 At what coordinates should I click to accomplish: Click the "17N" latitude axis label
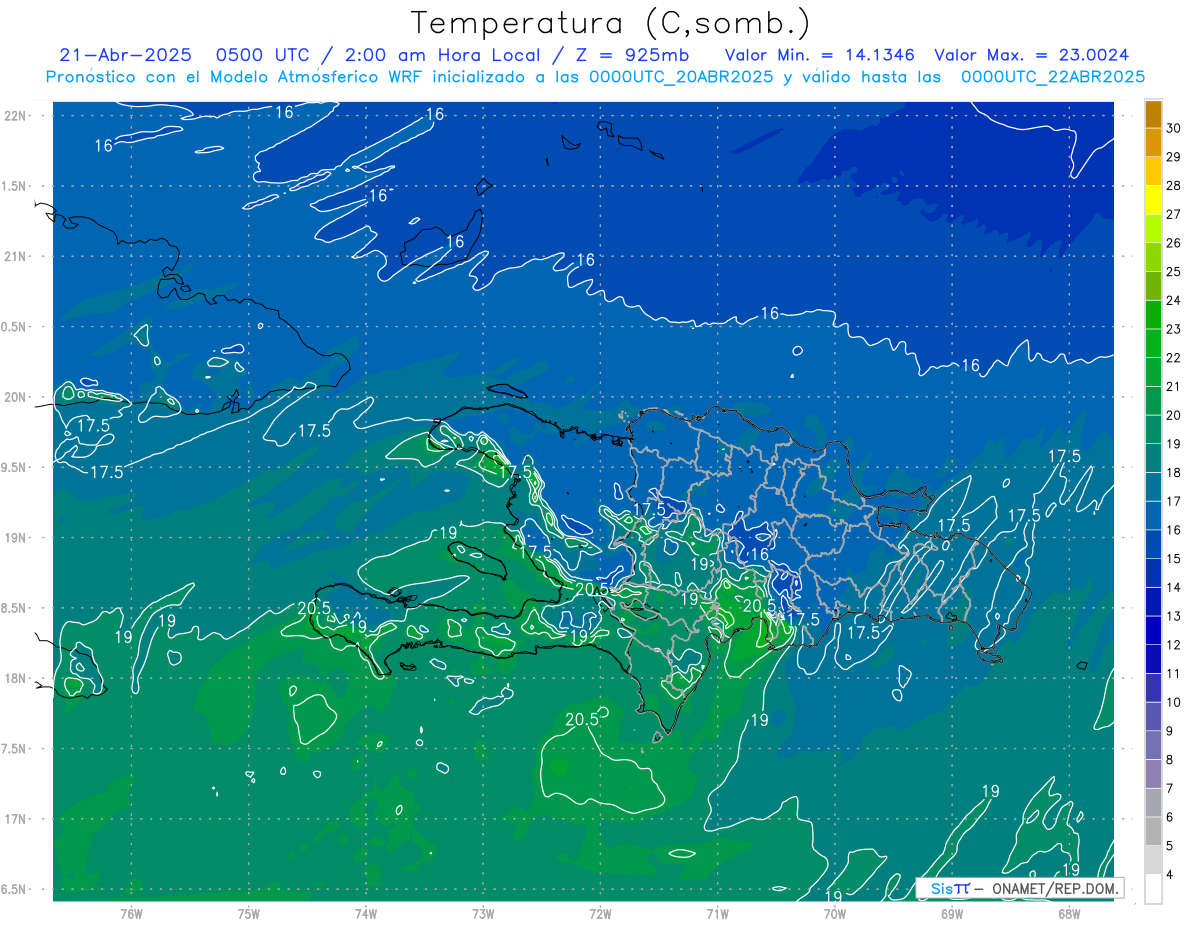(x=17, y=820)
